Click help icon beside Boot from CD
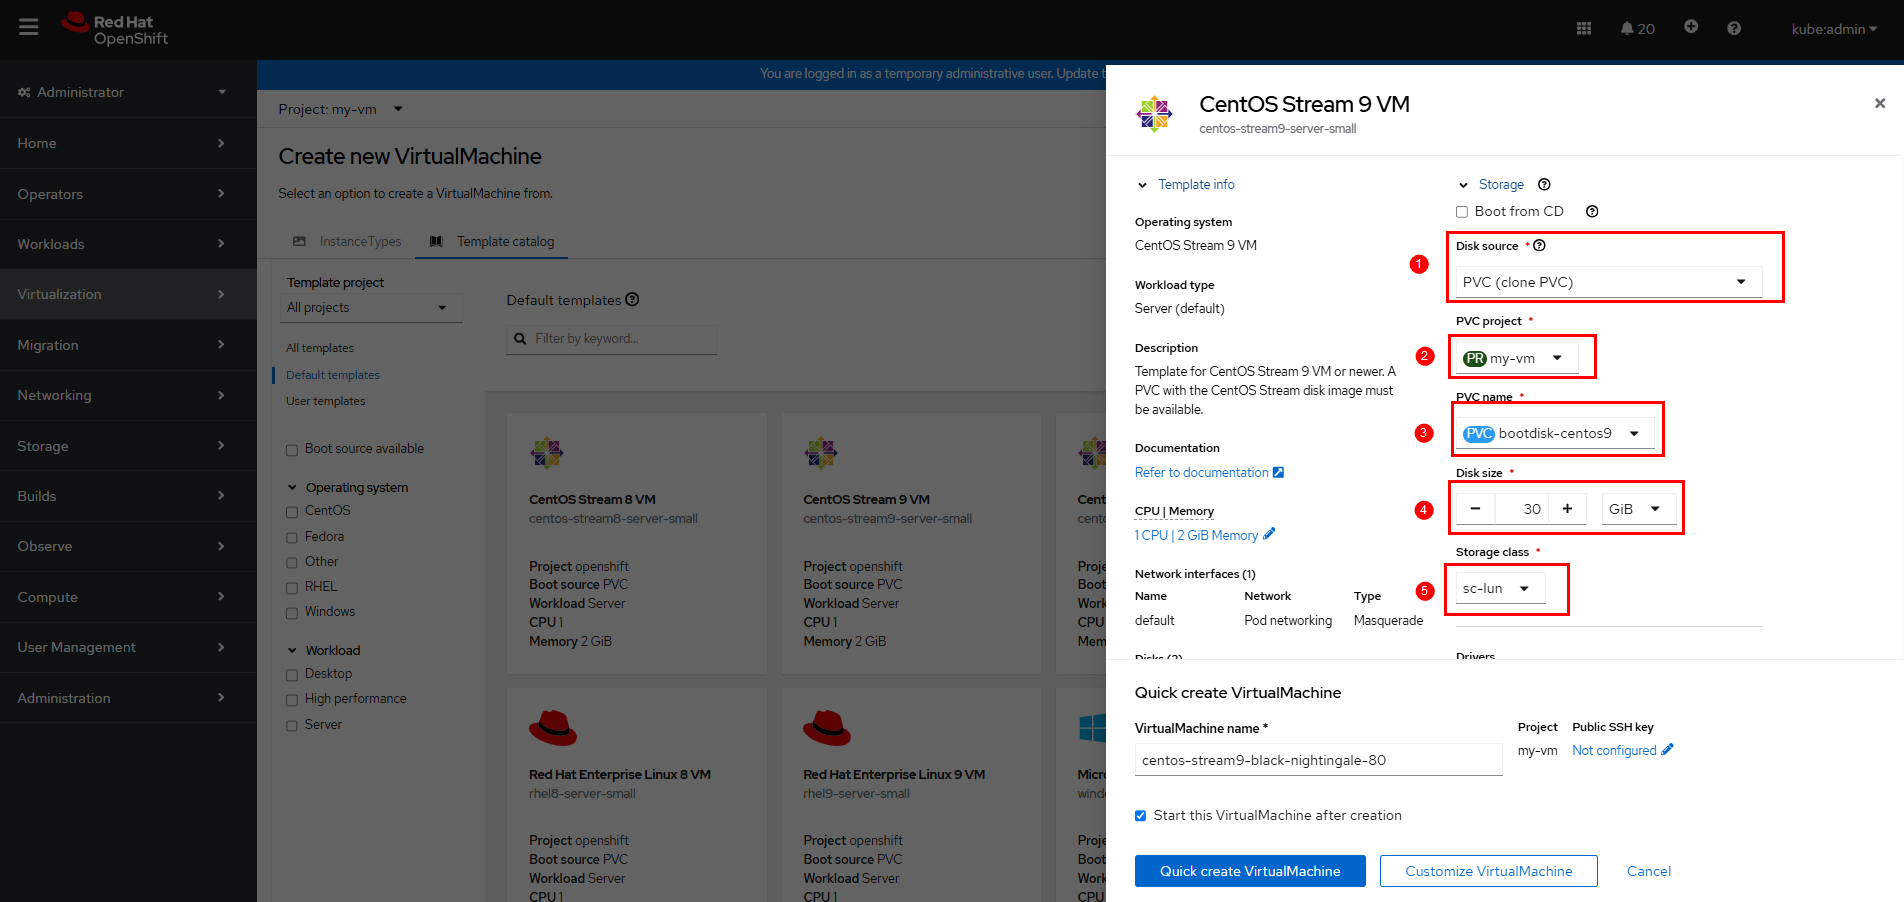The width and height of the screenshot is (1904, 902). (1592, 211)
